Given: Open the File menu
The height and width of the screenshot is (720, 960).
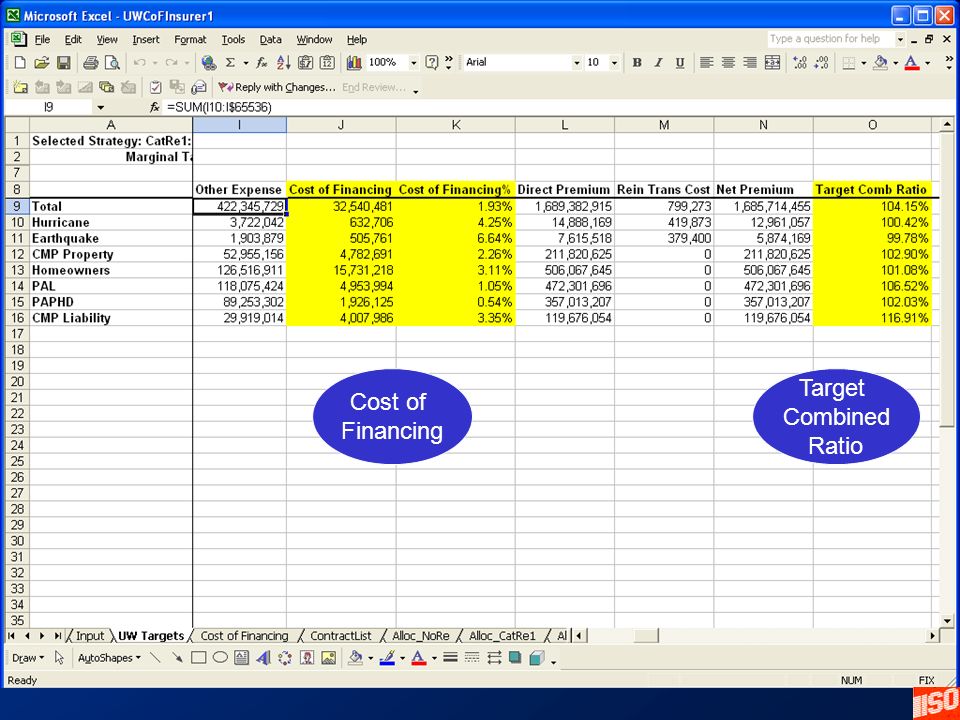Looking at the screenshot, I should tap(42, 40).
